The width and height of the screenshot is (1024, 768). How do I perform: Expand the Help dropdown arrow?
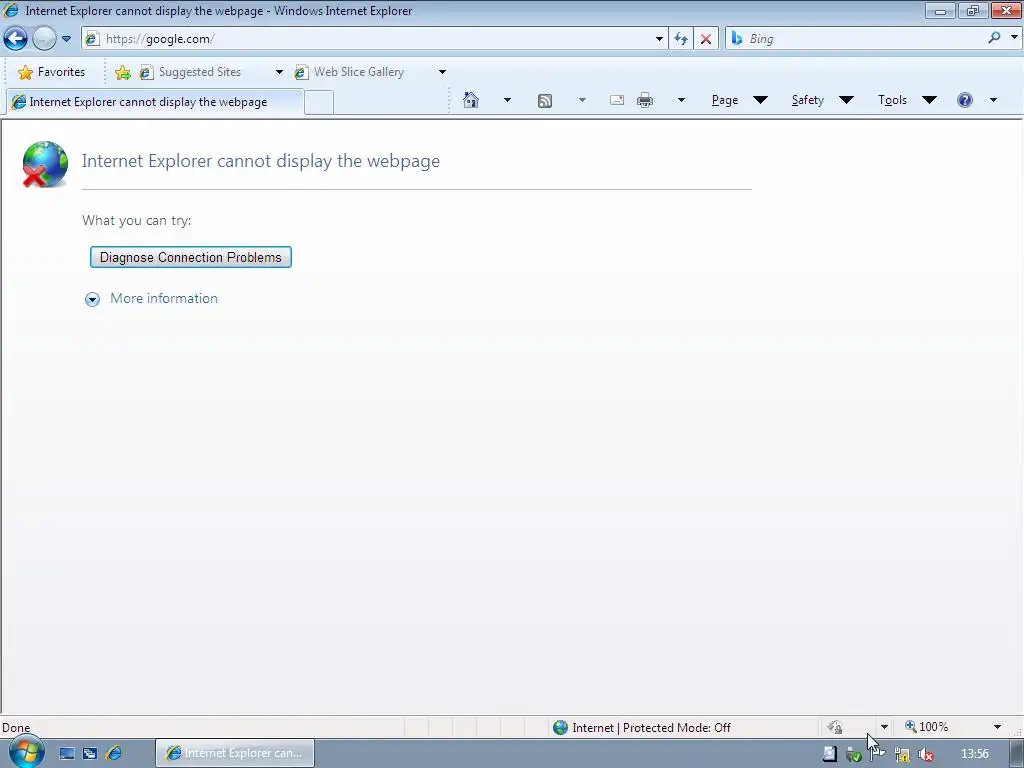[993, 100]
